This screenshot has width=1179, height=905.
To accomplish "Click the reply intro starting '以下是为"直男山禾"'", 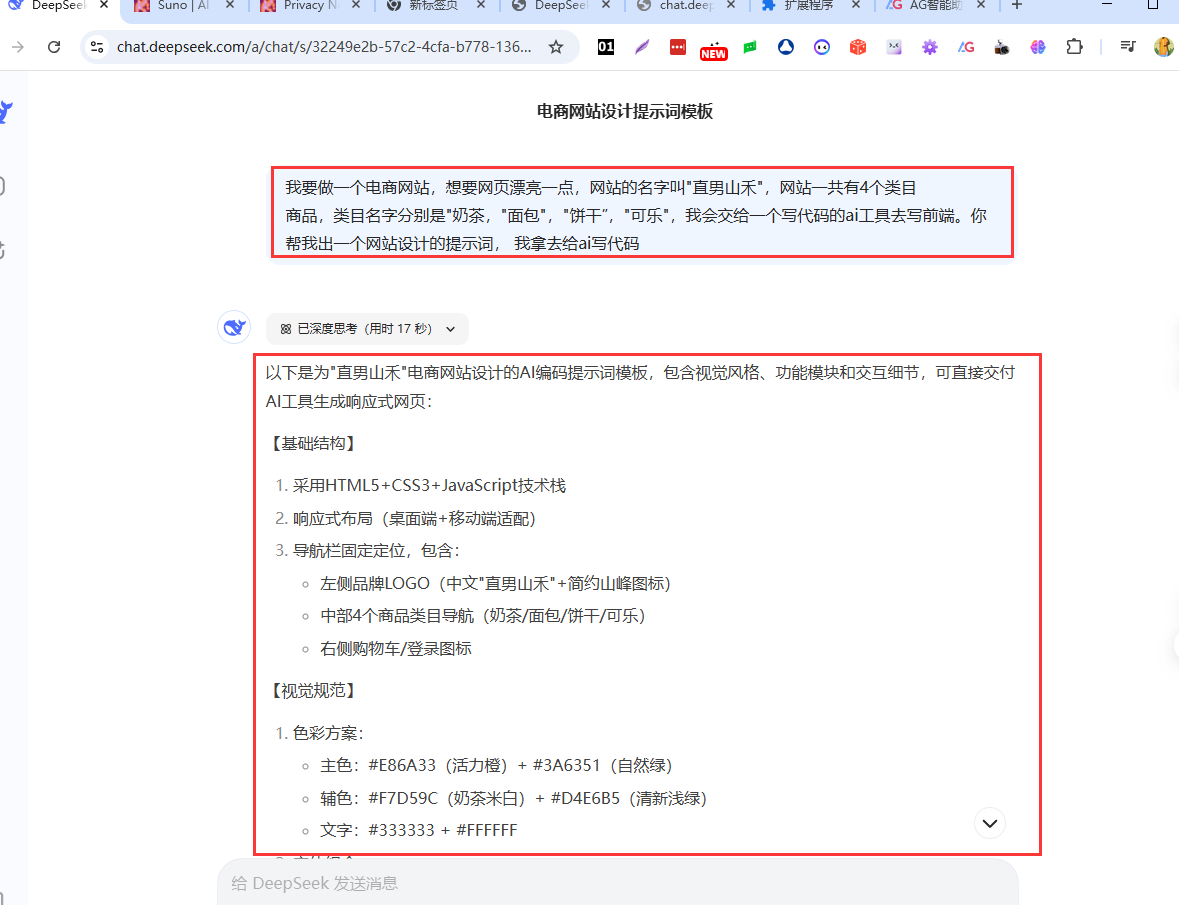I will point(640,387).
